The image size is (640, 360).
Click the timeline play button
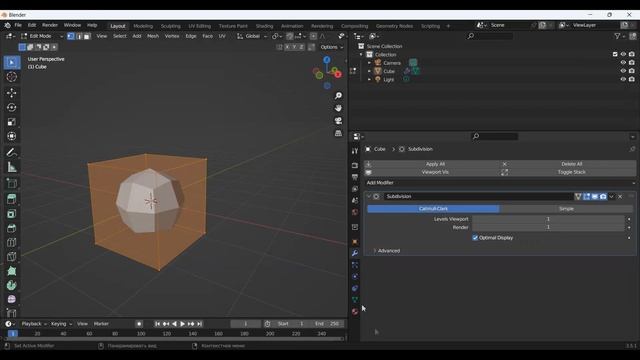(x=182, y=324)
